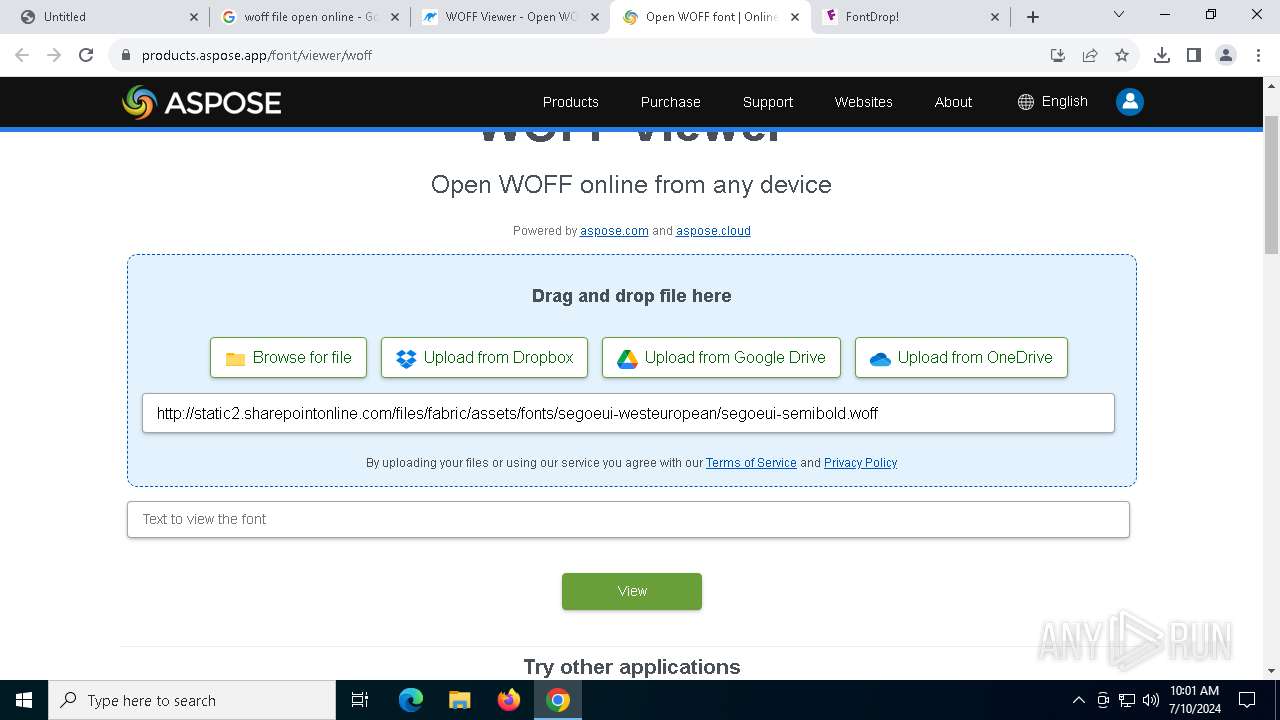Viewport: 1280px width, 720px height.
Task: Click the Aspose logo
Action: pos(201,102)
